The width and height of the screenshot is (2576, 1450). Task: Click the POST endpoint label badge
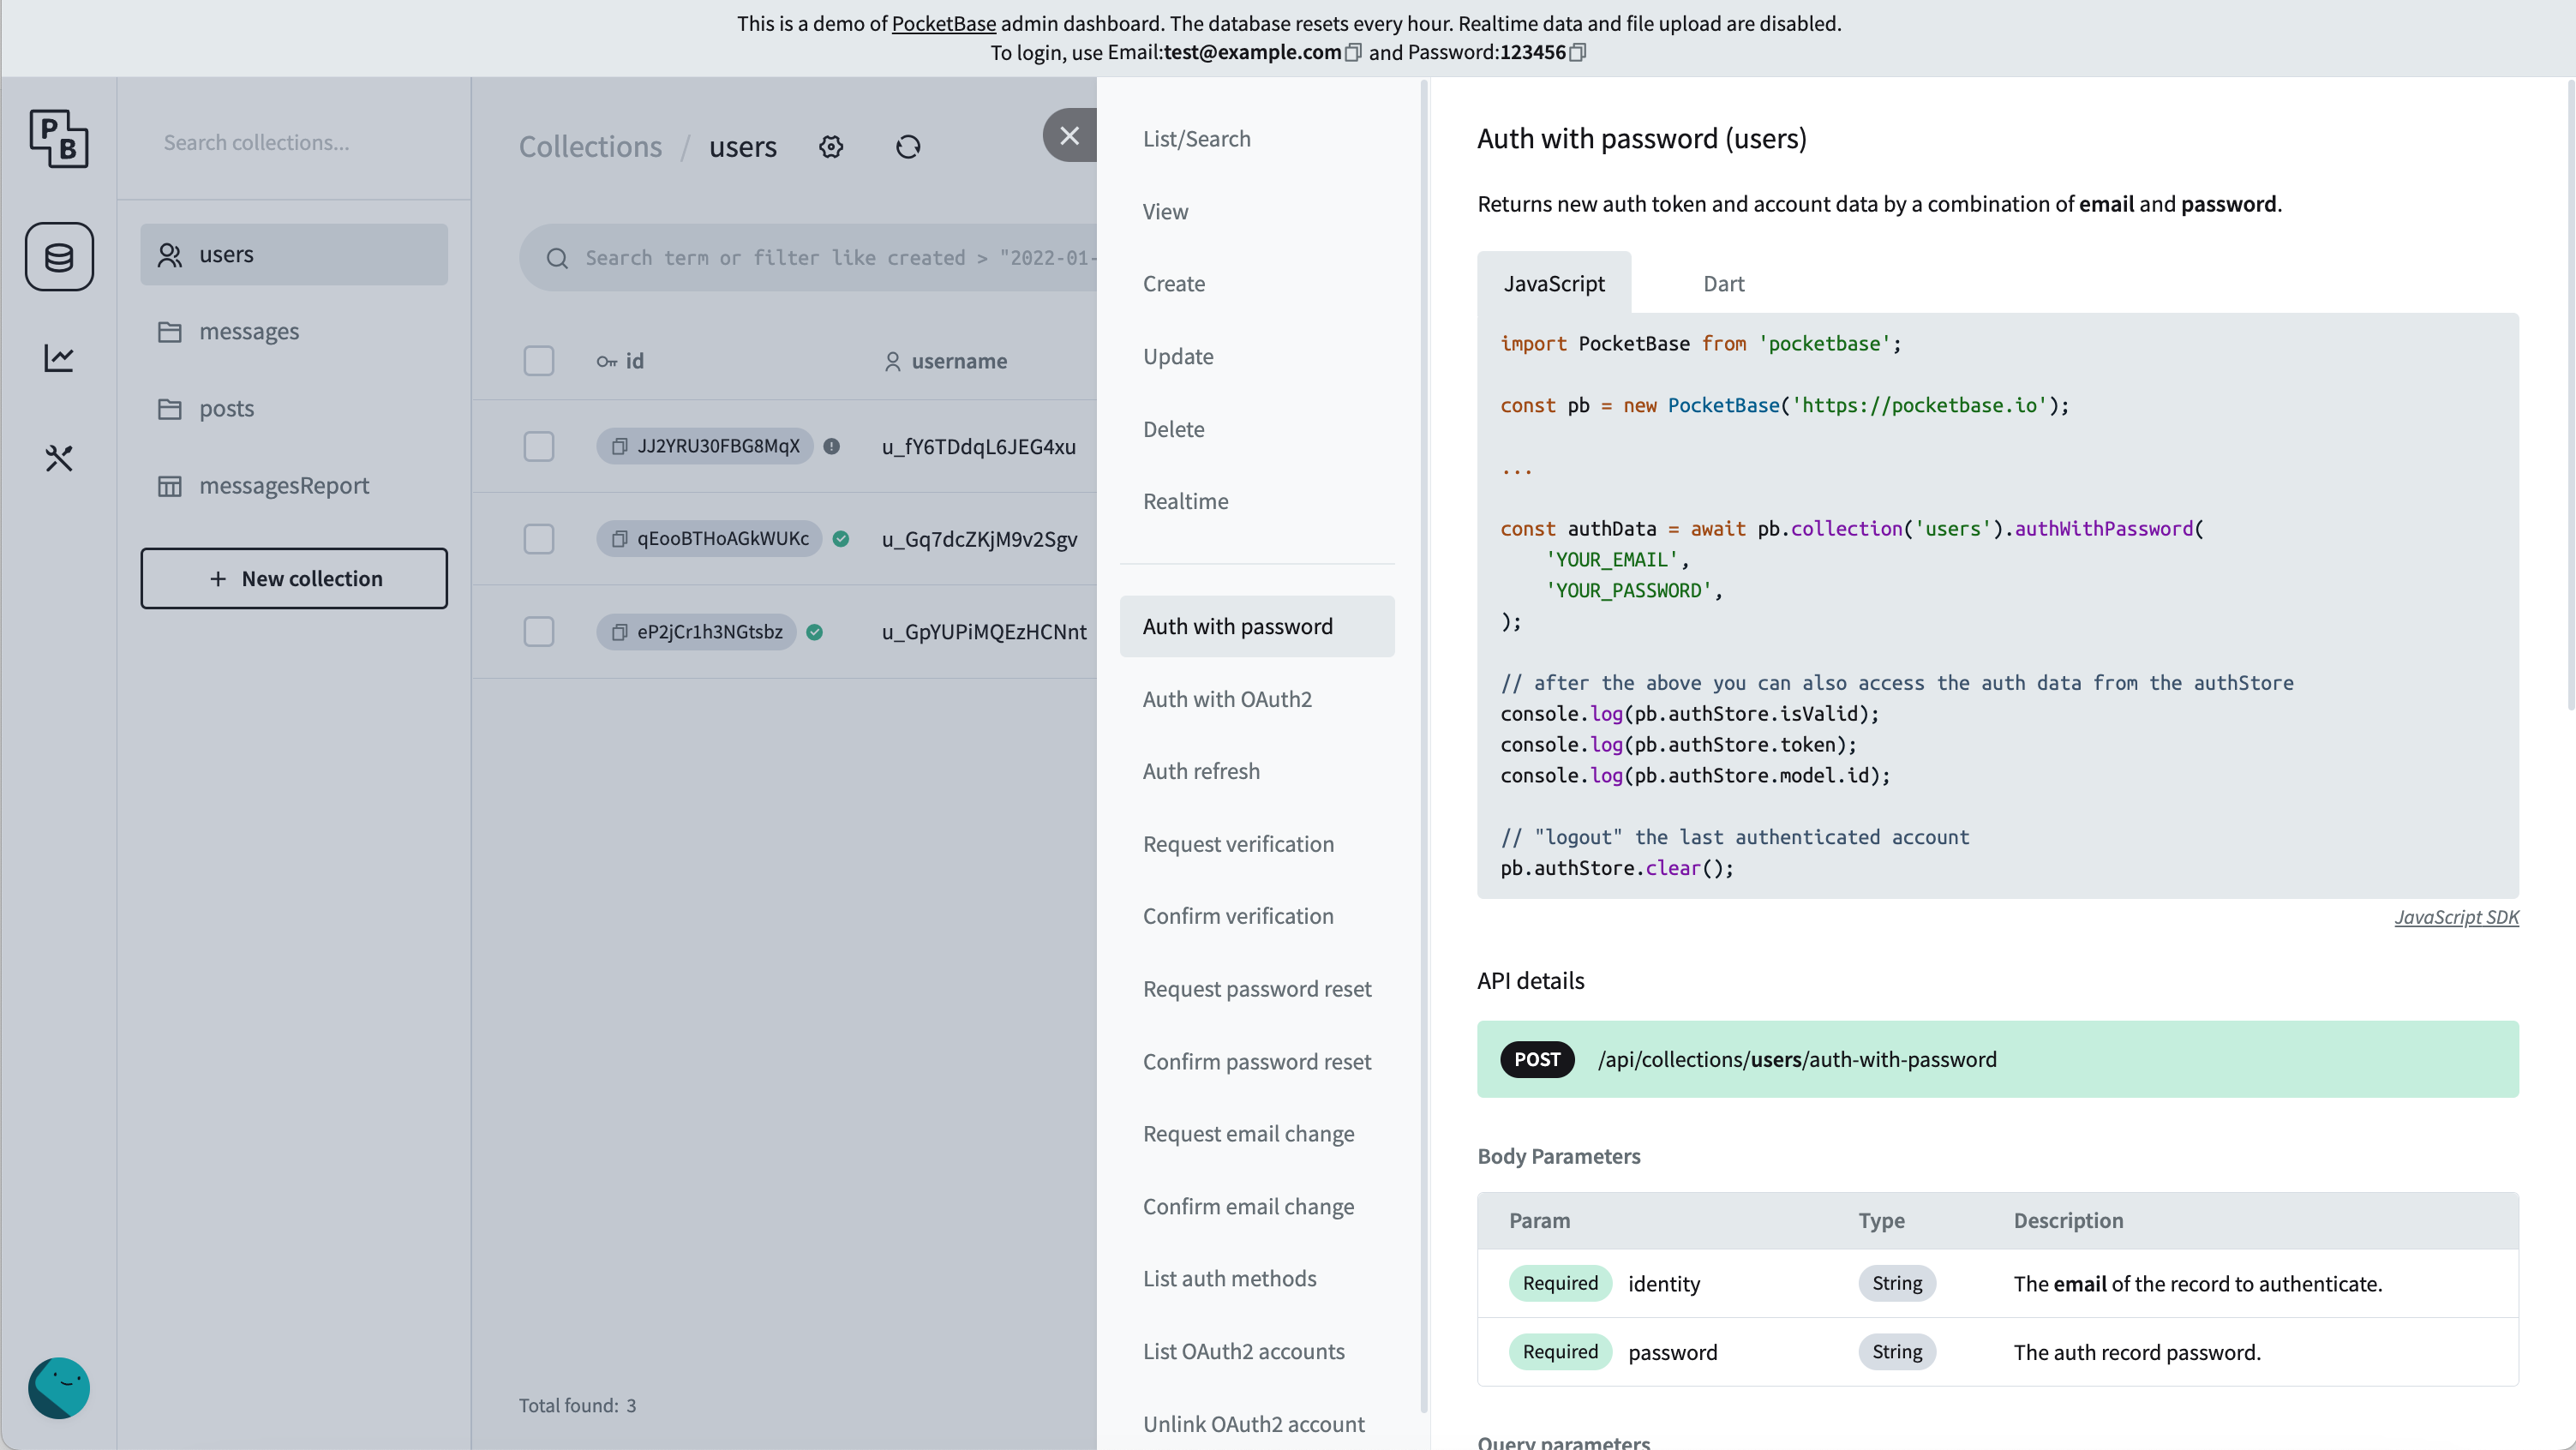point(1536,1059)
